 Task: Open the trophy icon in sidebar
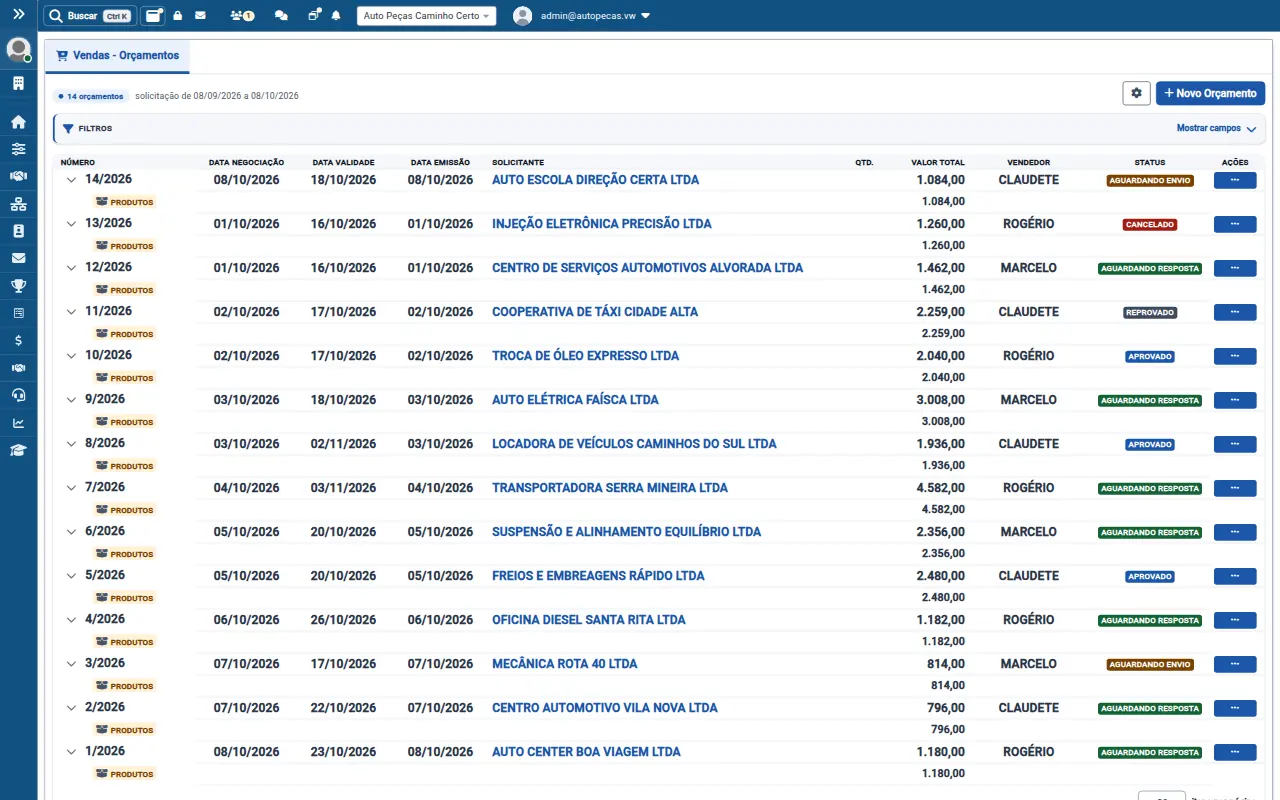coord(18,286)
